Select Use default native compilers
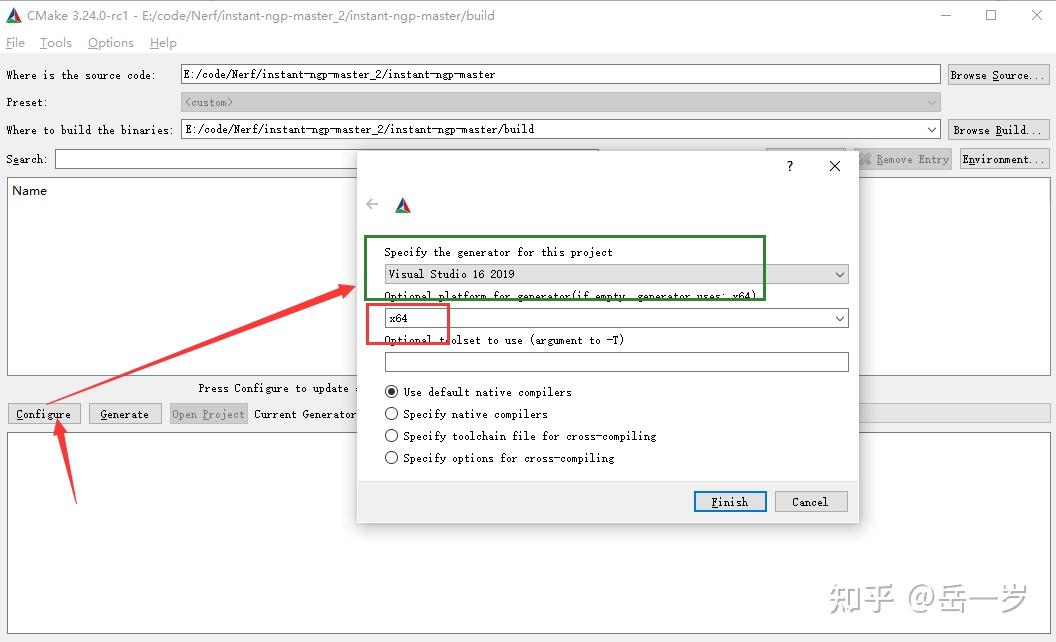 pos(391,391)
